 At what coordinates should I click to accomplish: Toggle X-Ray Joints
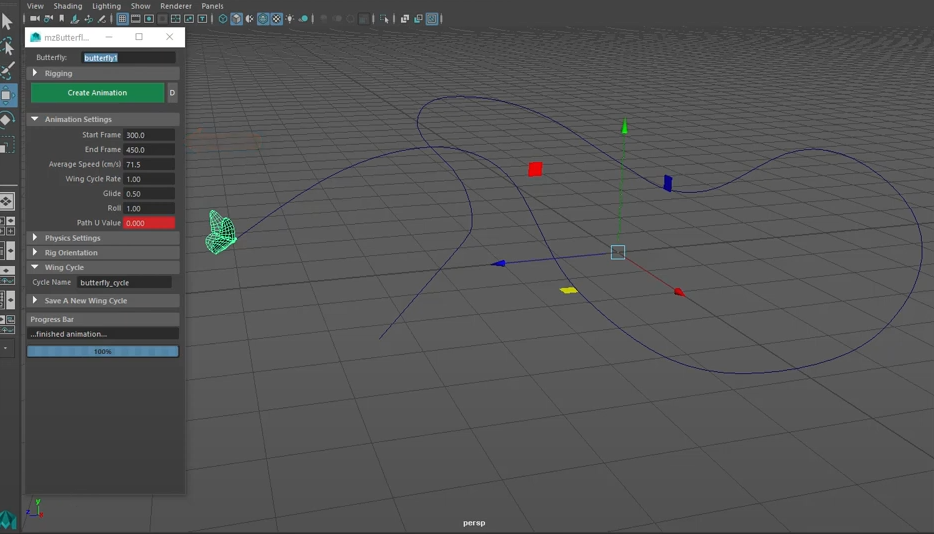tap(431, 18)
